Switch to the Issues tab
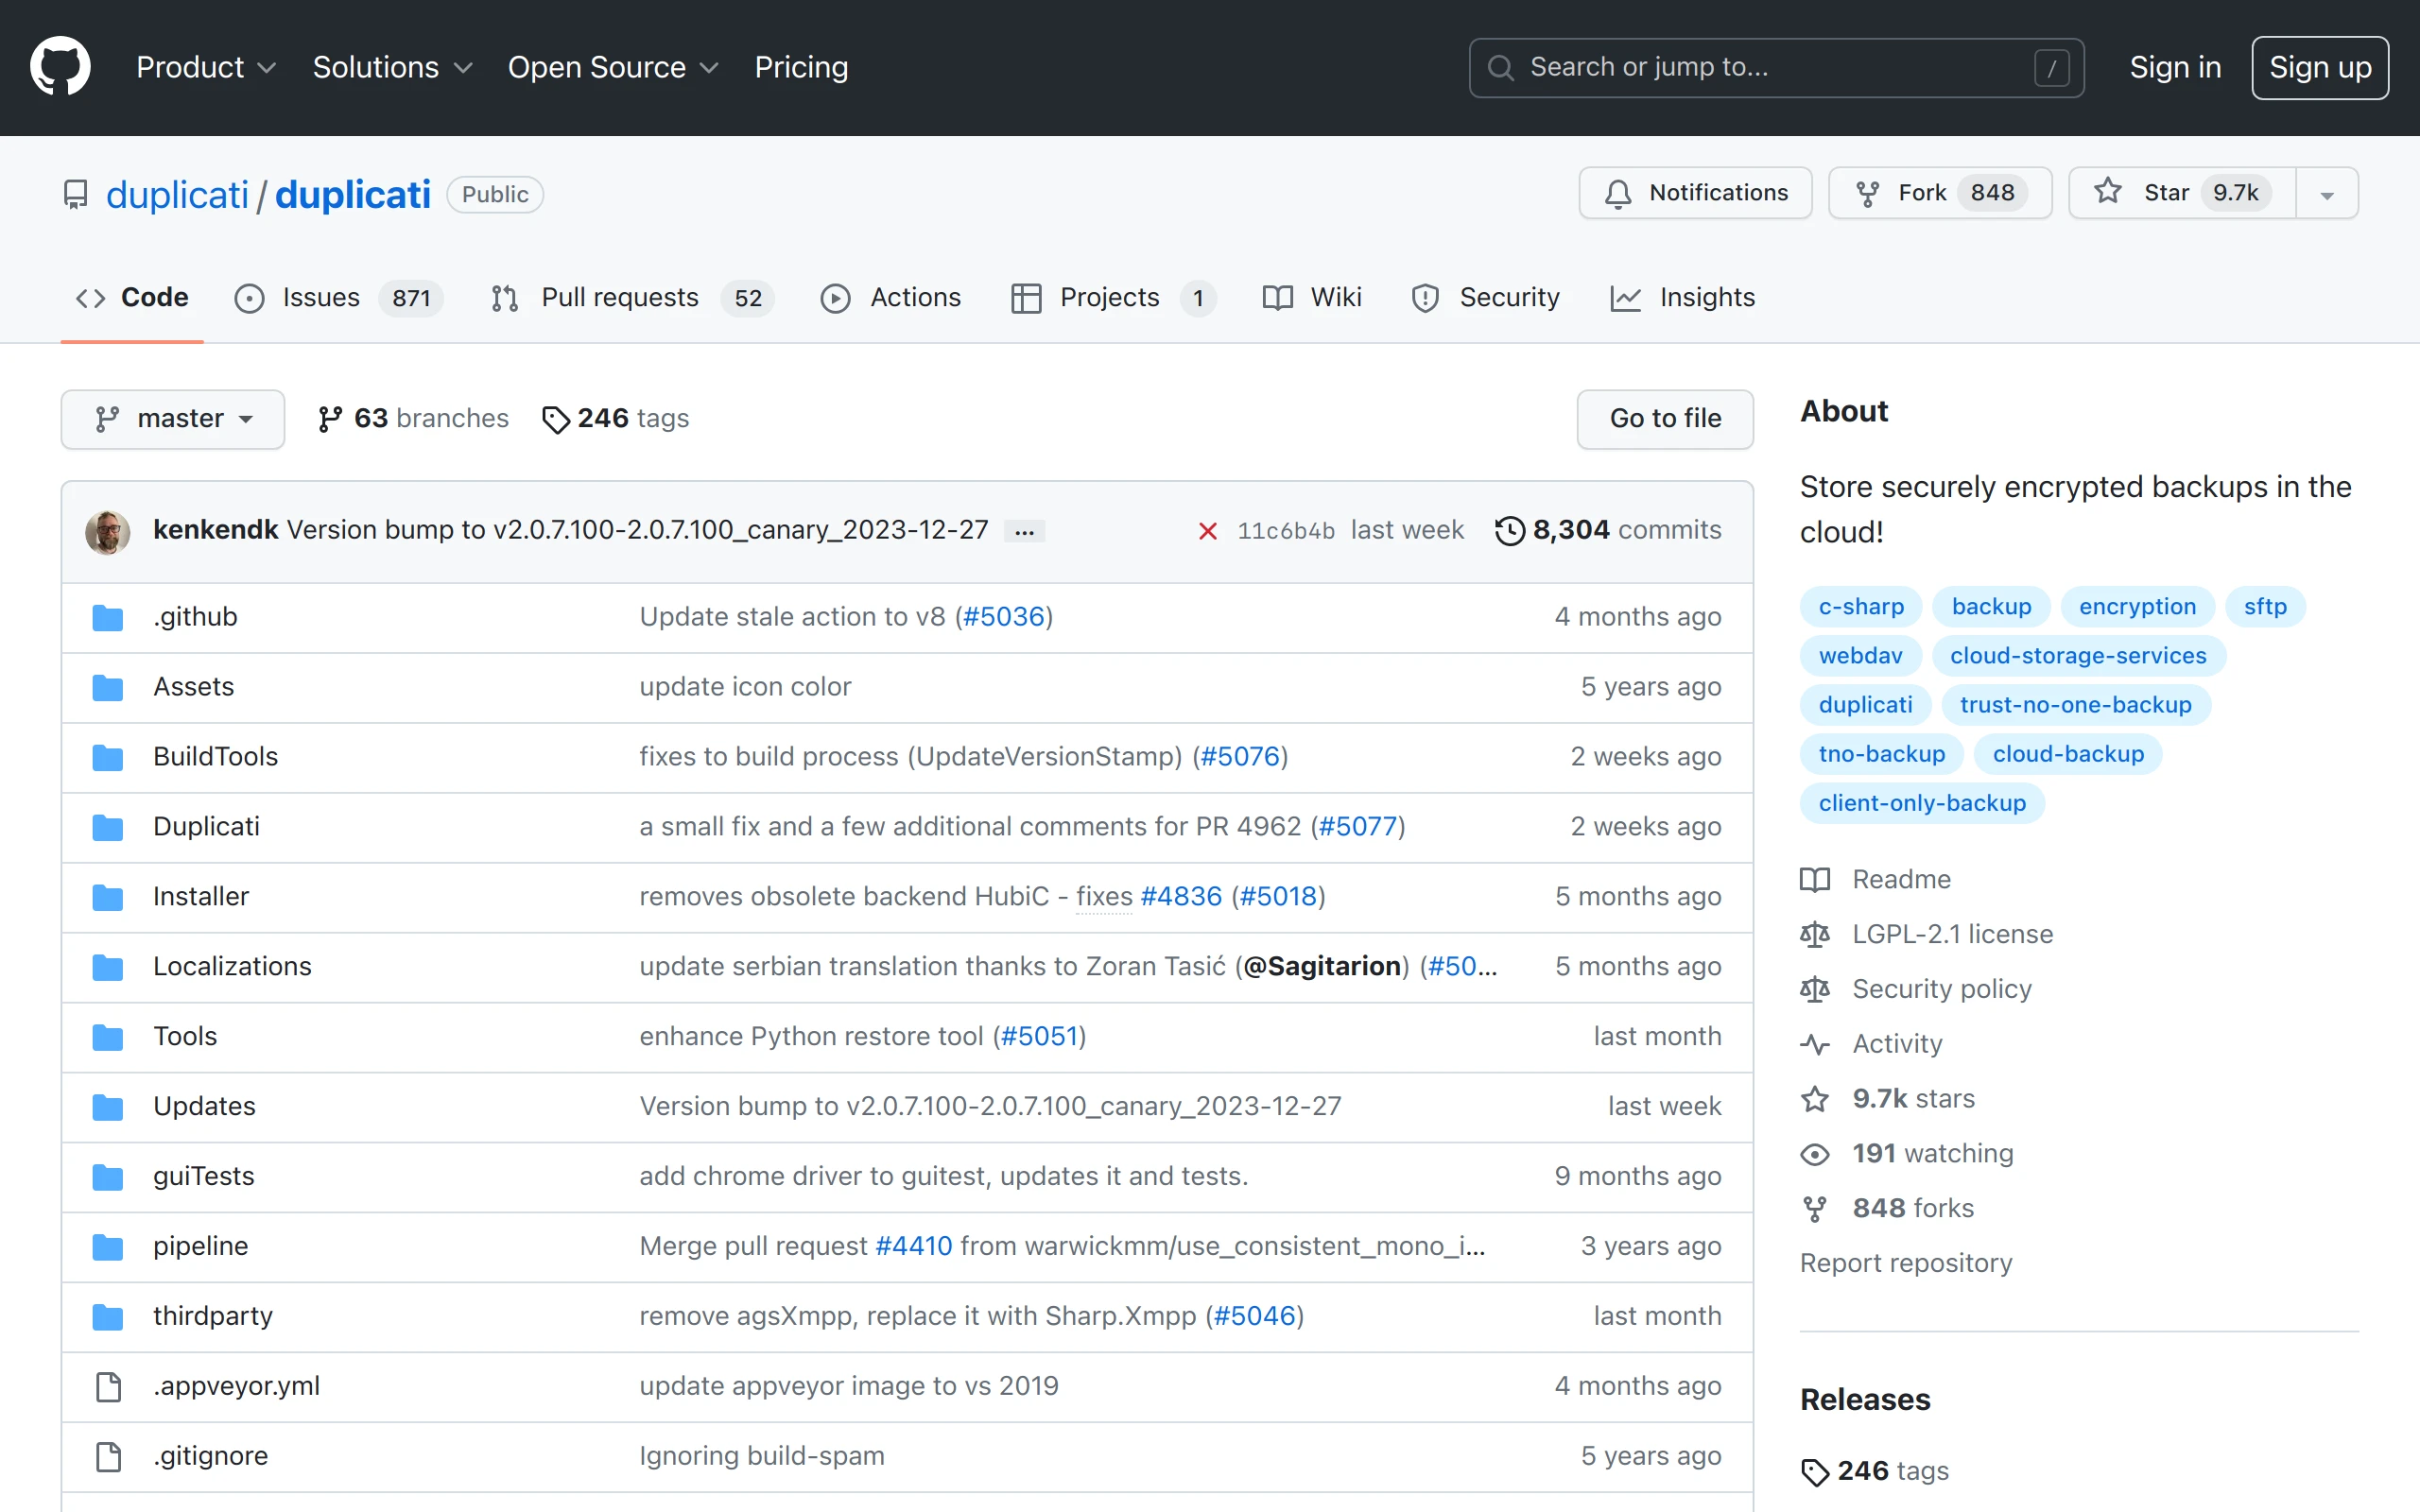2420x1512 pixels. click(320, 298)
